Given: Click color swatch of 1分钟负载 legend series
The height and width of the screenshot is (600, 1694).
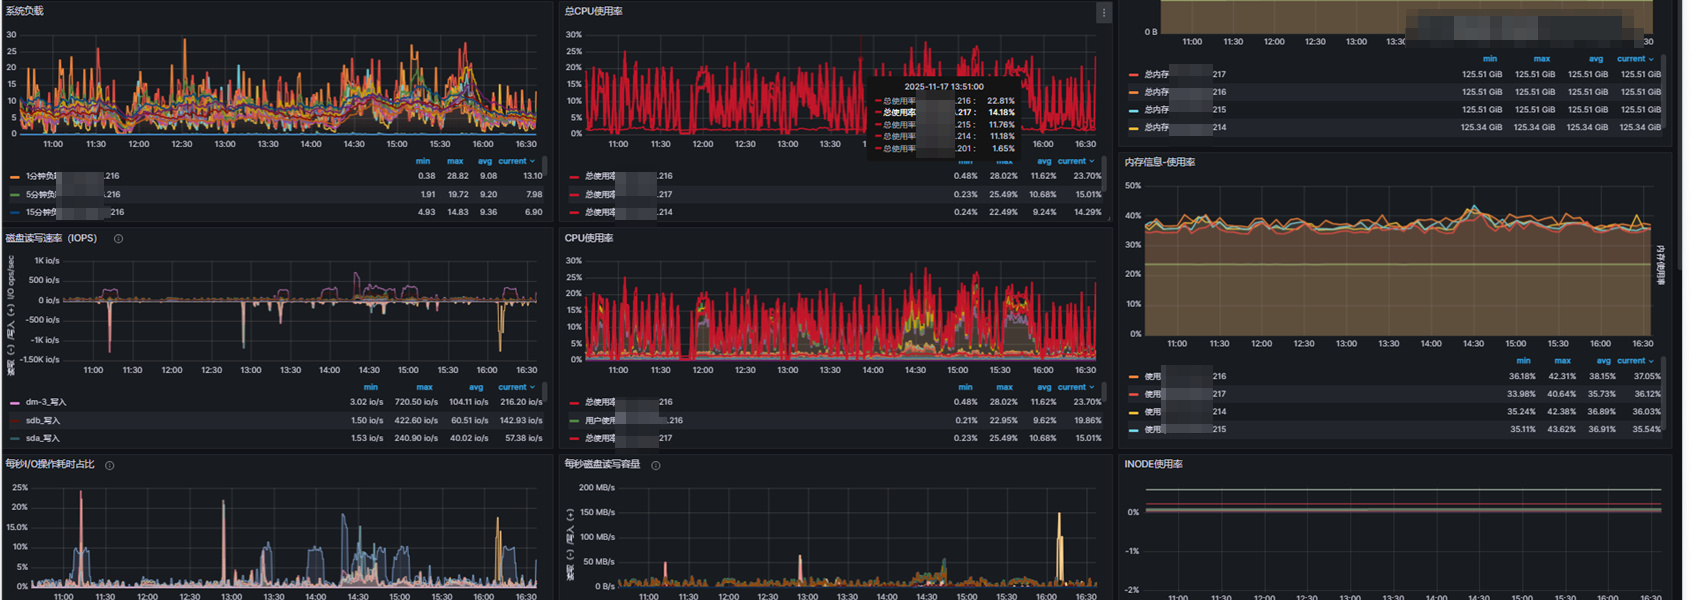Looking at the screenshot, I should (x=15, y=177).
